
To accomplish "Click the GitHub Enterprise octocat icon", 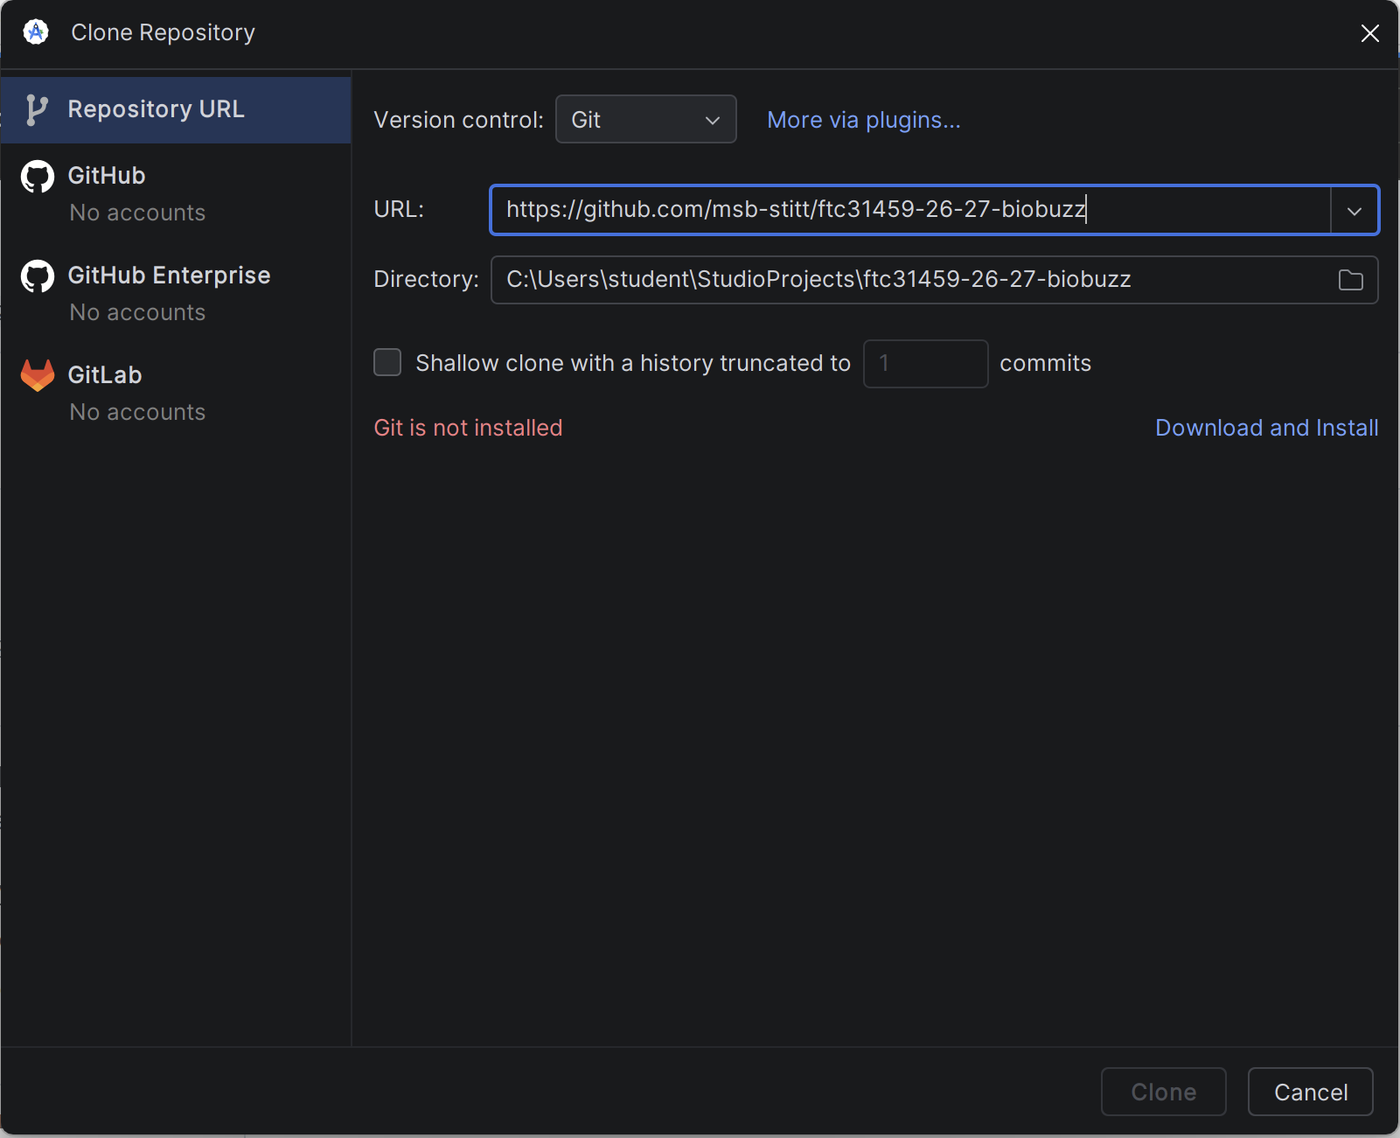I will (x=38, y=277).
